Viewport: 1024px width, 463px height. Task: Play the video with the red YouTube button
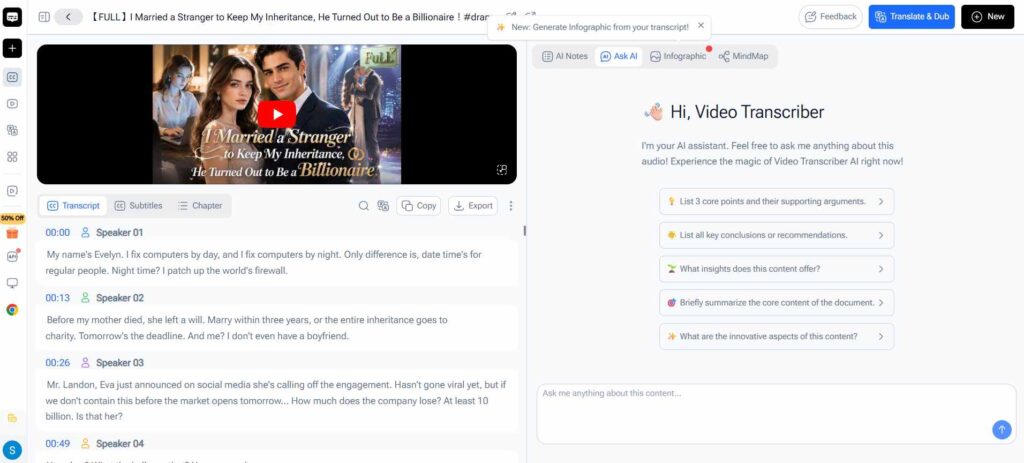tap(276, 114)
